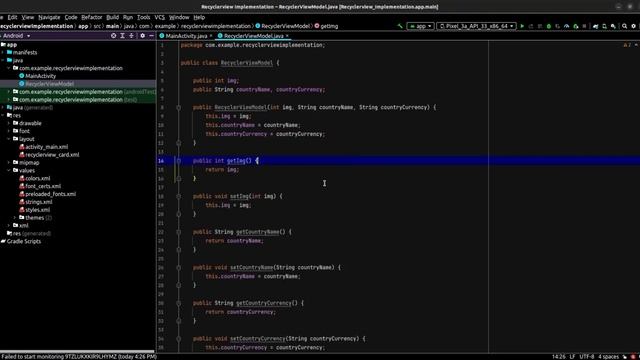Click the setCountryName method name in editor
The width and height of the screenshot is (640, 360).
251,268
